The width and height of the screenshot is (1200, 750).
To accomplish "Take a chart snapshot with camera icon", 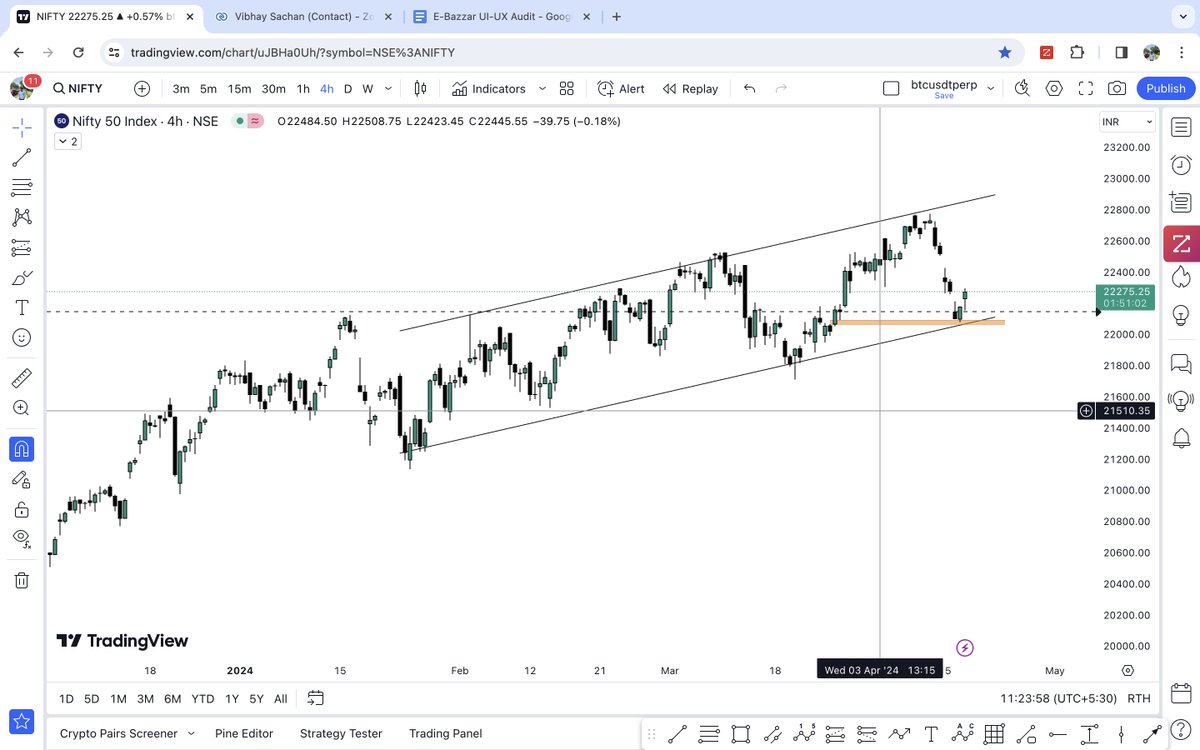I will [x=1117, y=88].
